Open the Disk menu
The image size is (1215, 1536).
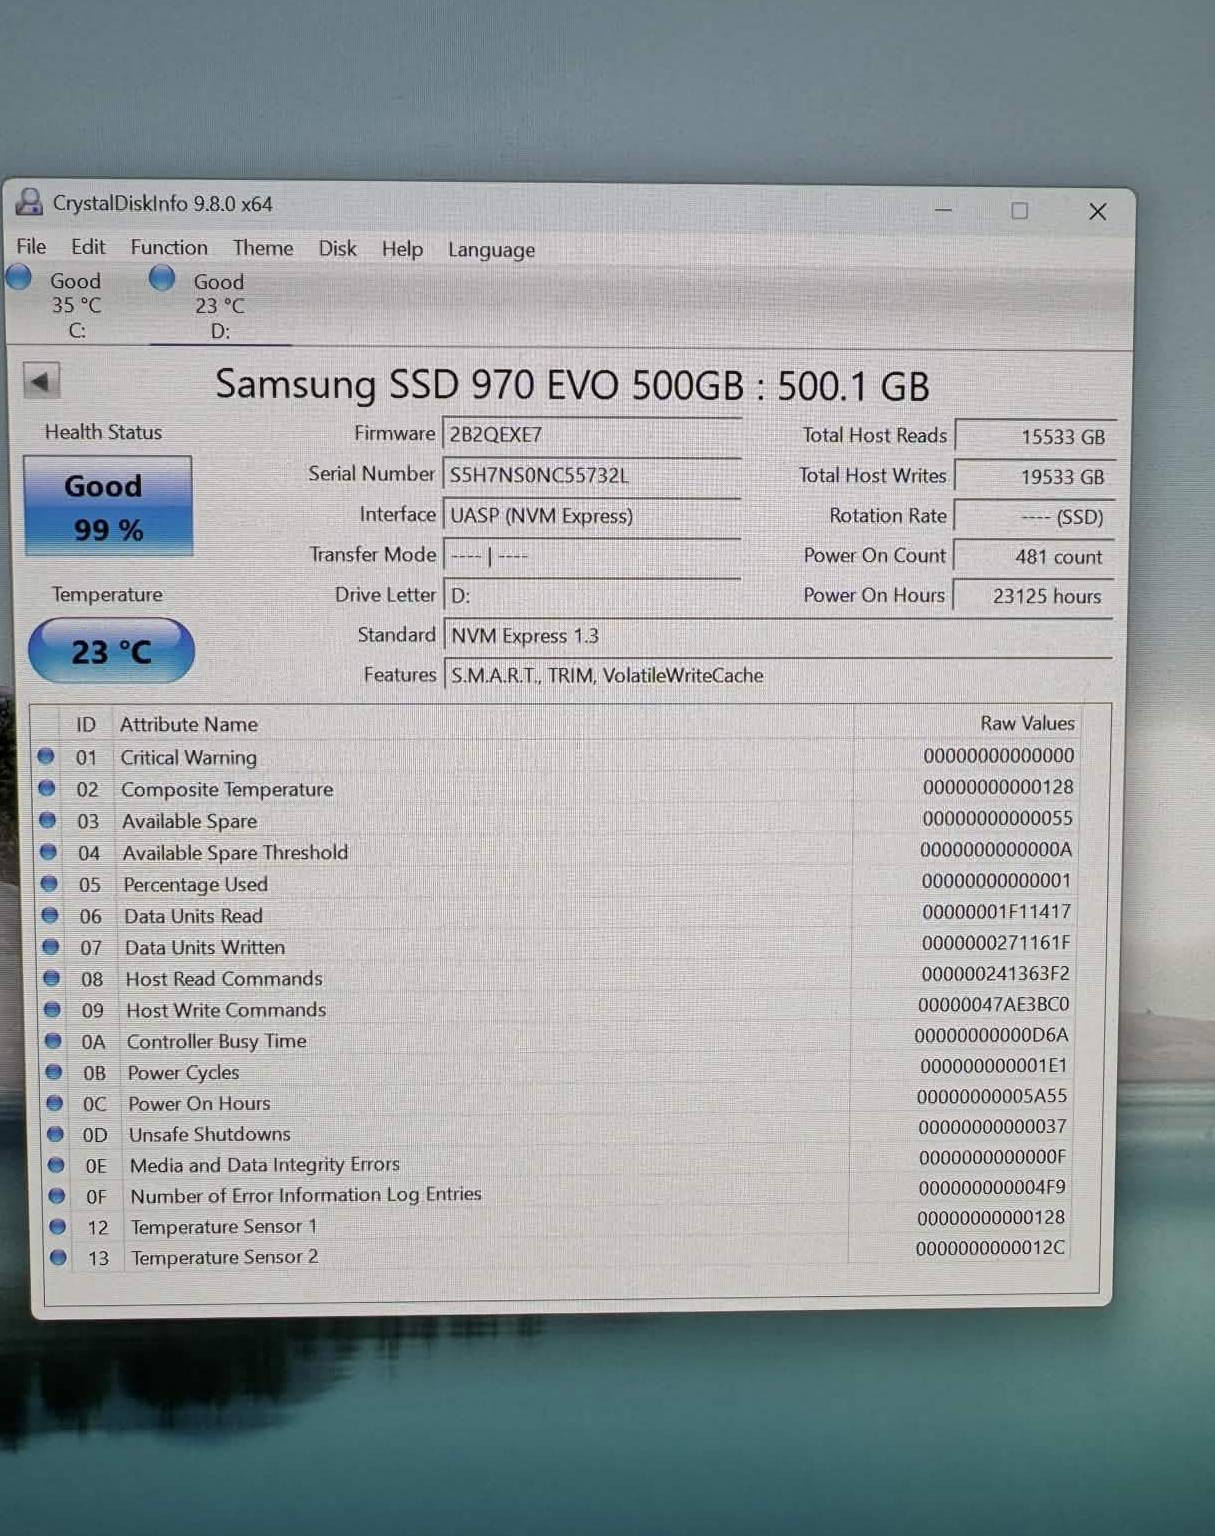coord(337,248)
